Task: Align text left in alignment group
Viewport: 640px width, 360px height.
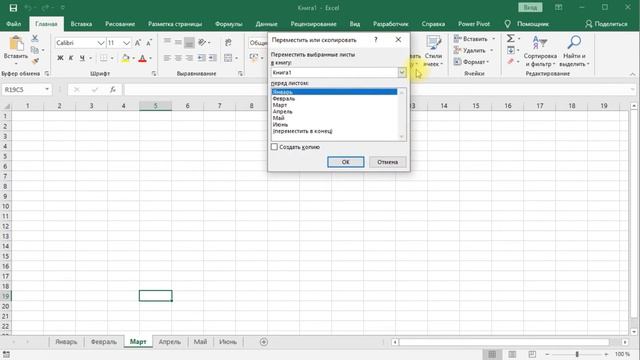Action: click(x=167, y=58)
